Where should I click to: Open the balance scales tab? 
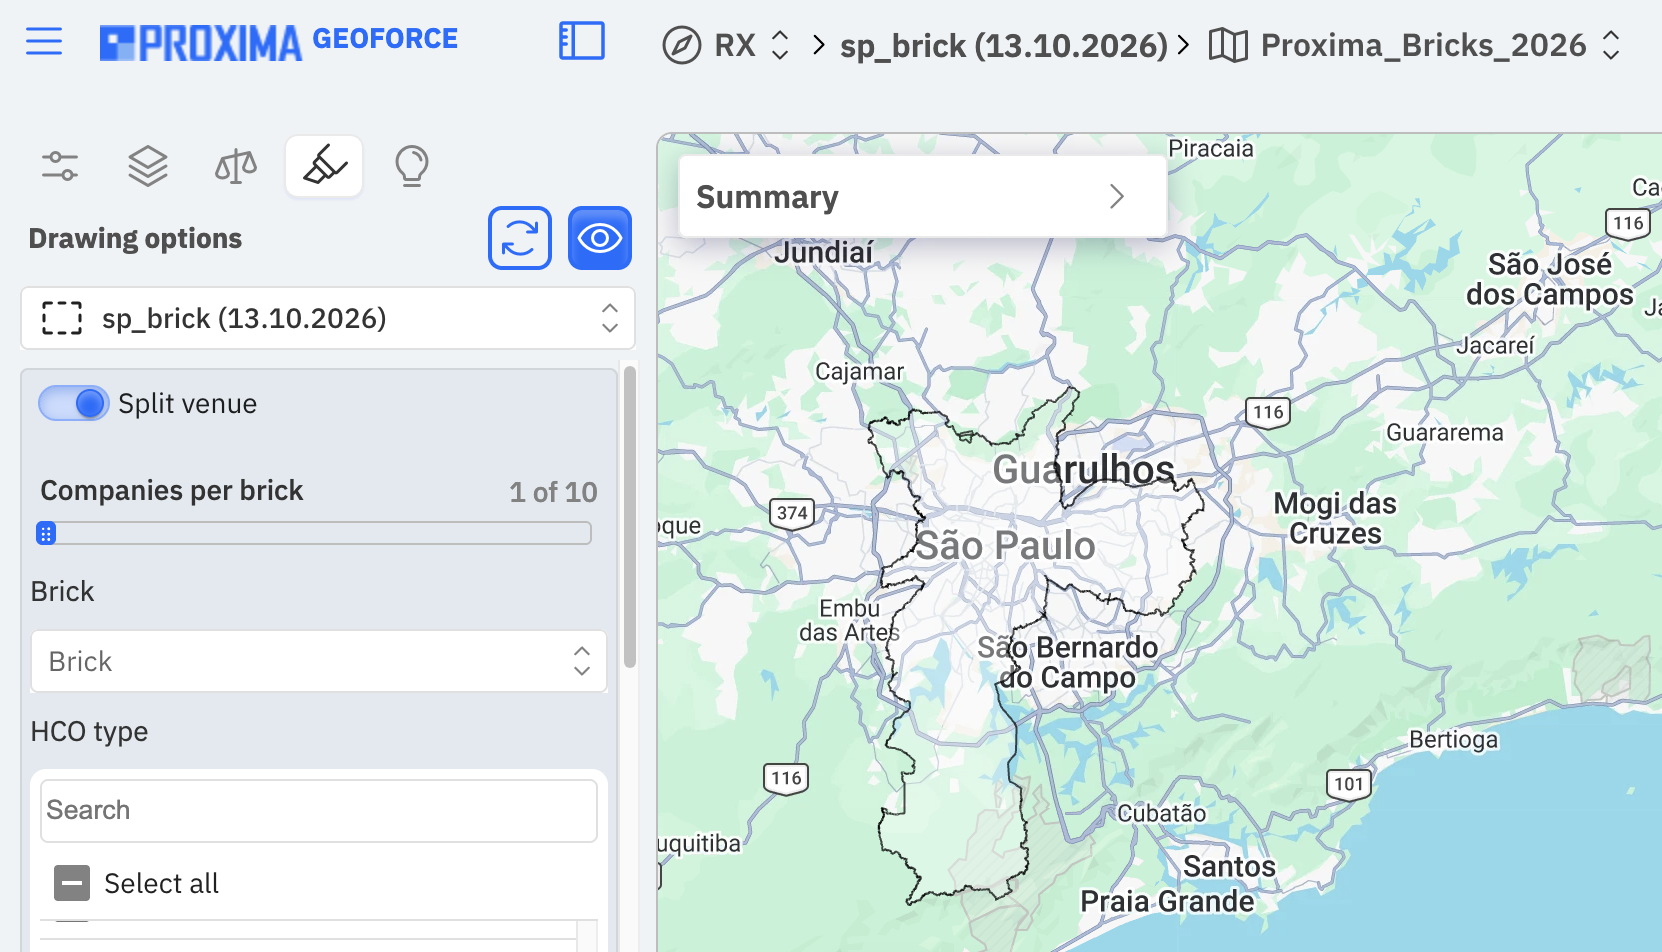pos(236,166)
